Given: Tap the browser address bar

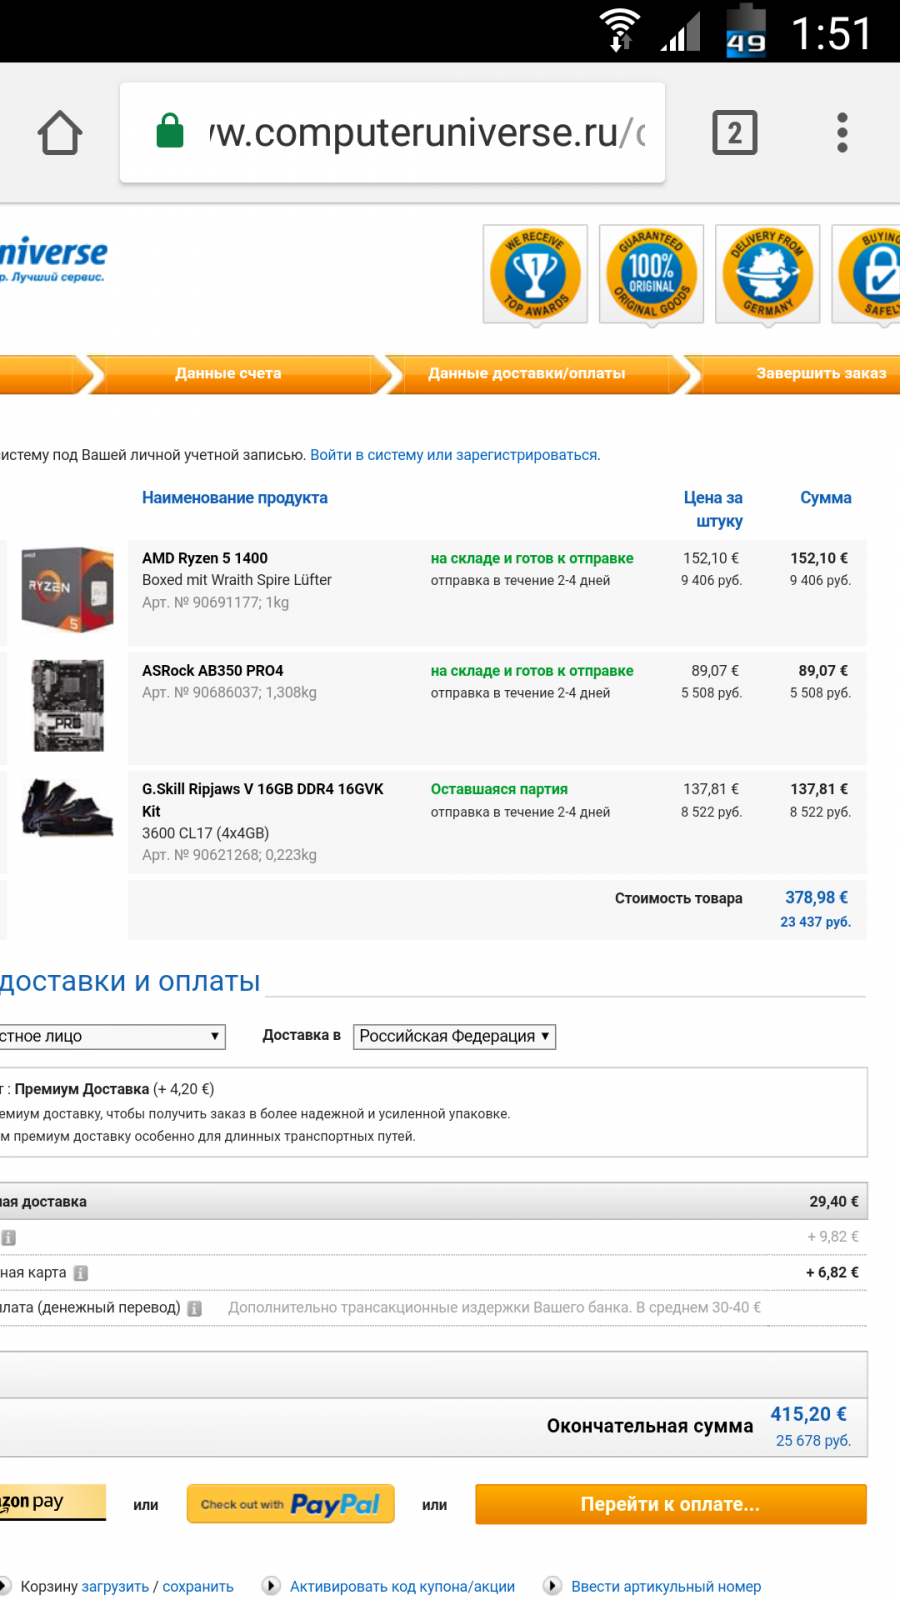Looking at the screenshot, I should [x=392, y=132].
